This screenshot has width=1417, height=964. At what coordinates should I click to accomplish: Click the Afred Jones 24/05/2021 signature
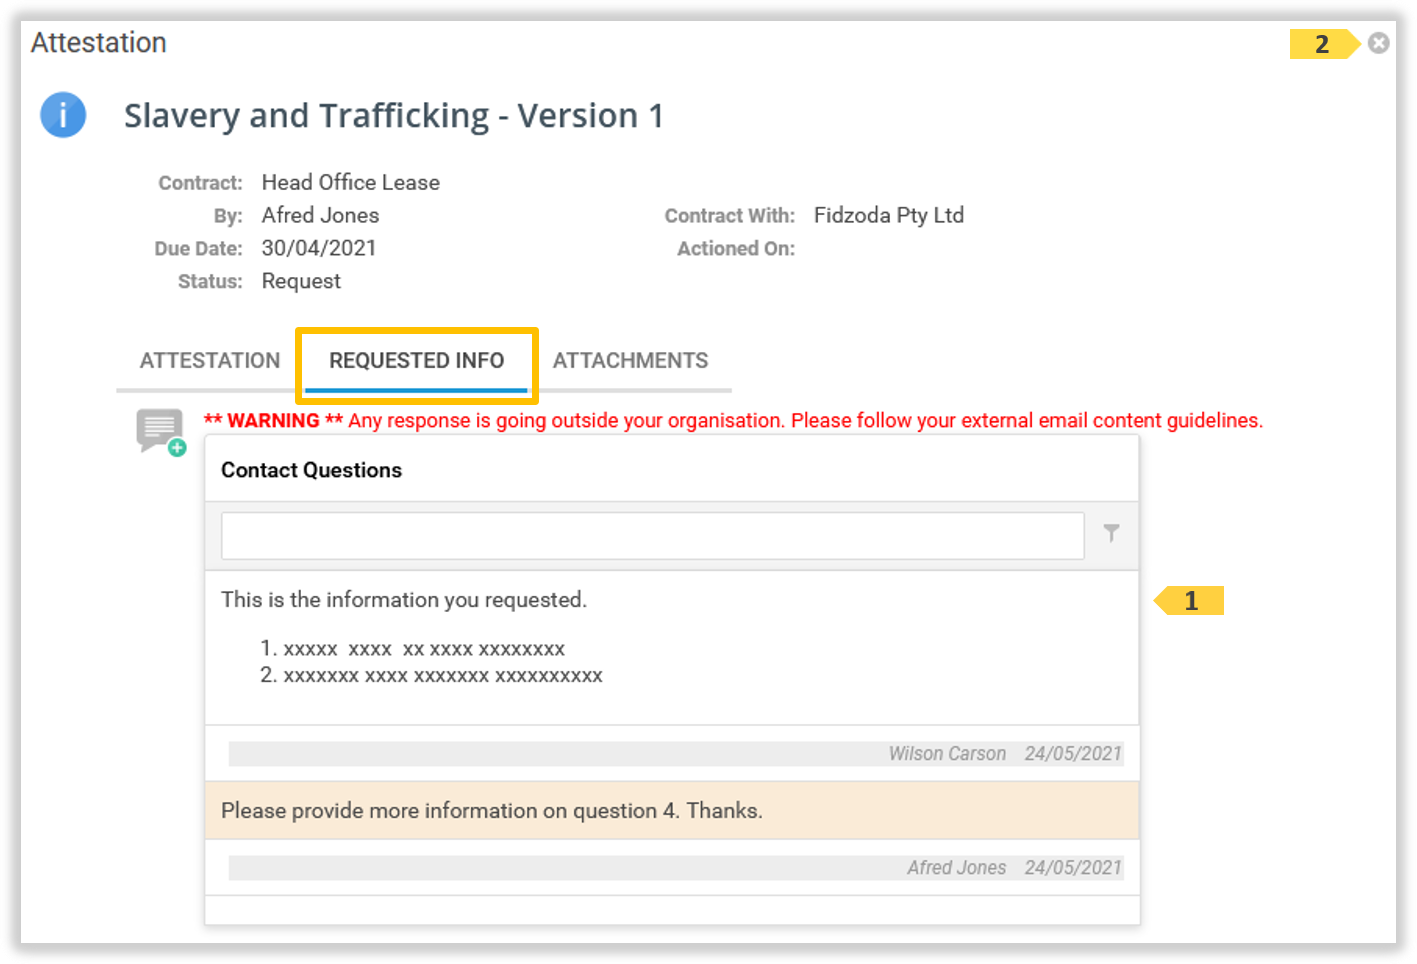tap(1014, 867)
